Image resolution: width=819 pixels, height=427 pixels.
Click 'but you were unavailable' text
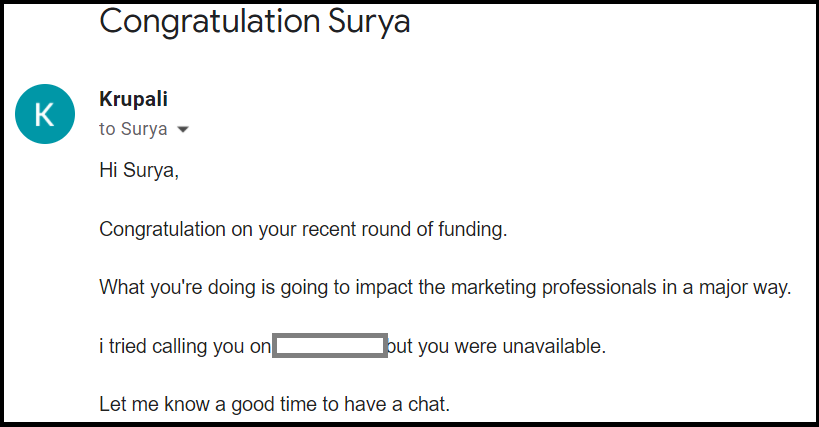point(495,346)
